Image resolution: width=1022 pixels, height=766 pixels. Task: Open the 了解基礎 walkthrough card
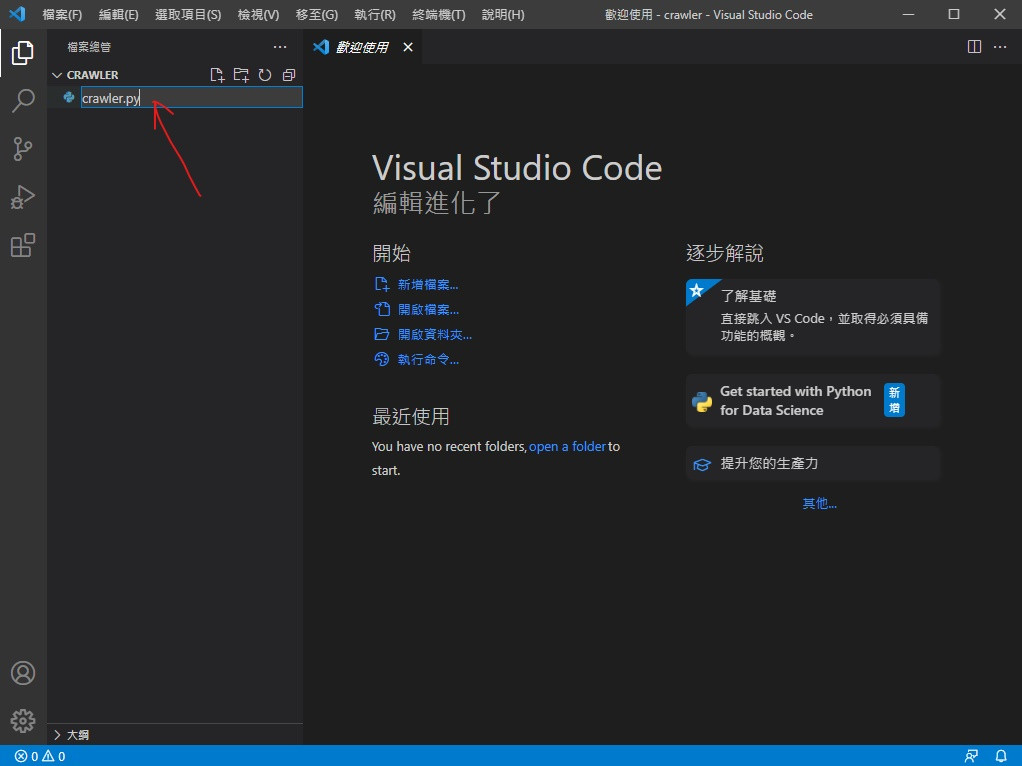(813, 316)
